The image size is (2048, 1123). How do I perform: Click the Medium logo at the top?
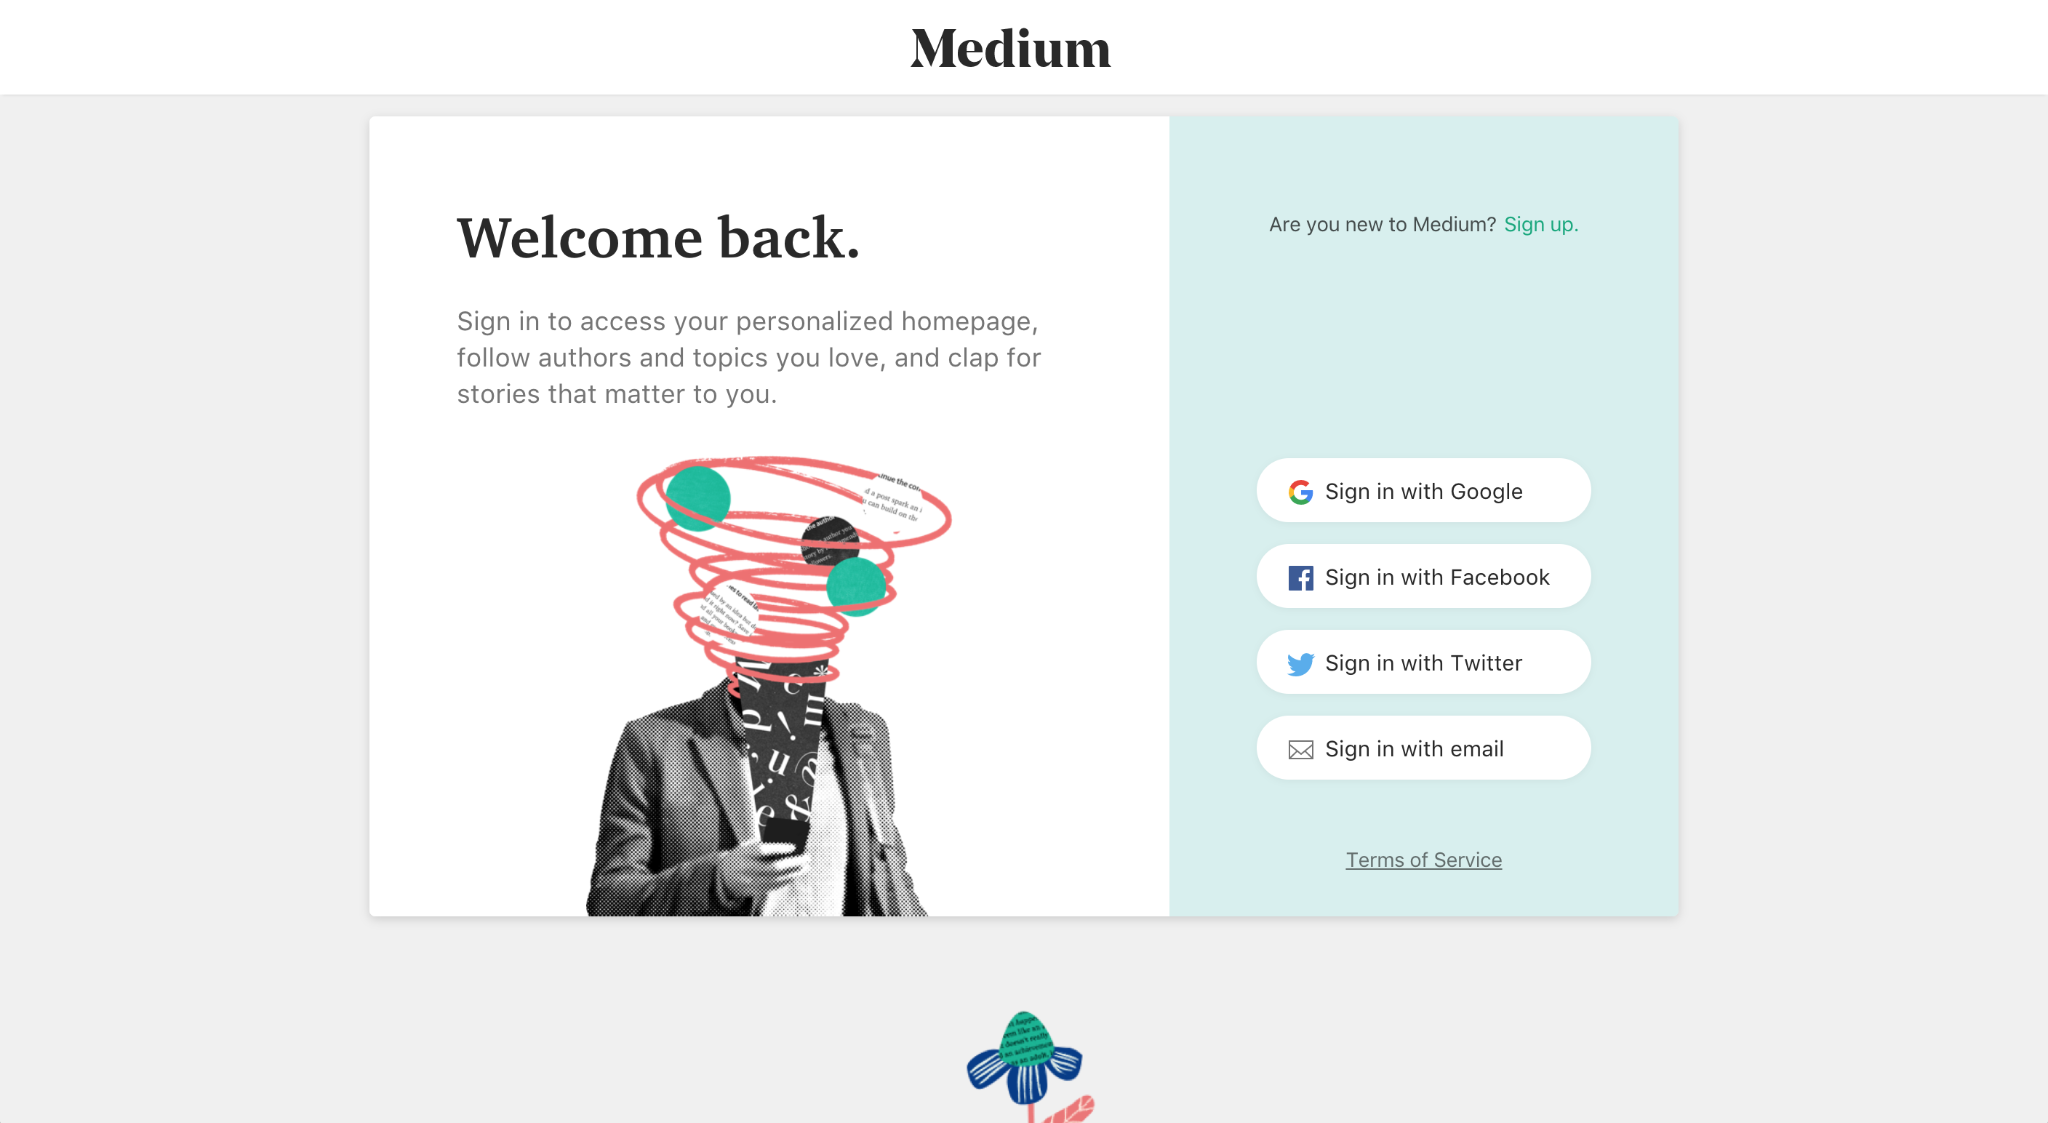click(1011, 48)
